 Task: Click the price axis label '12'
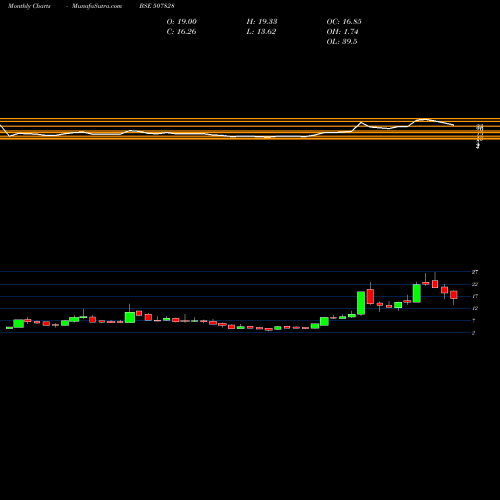[475, 308]
